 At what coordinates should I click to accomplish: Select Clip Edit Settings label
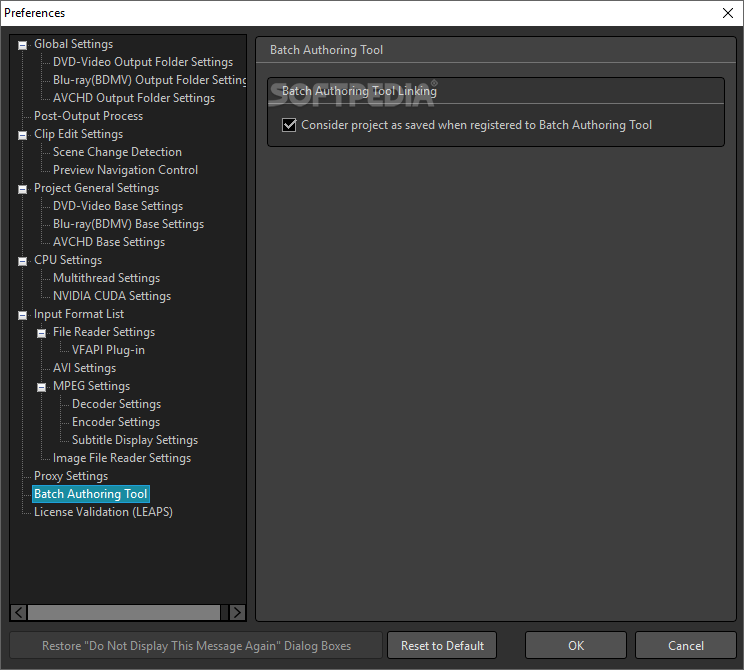point(78,134)
